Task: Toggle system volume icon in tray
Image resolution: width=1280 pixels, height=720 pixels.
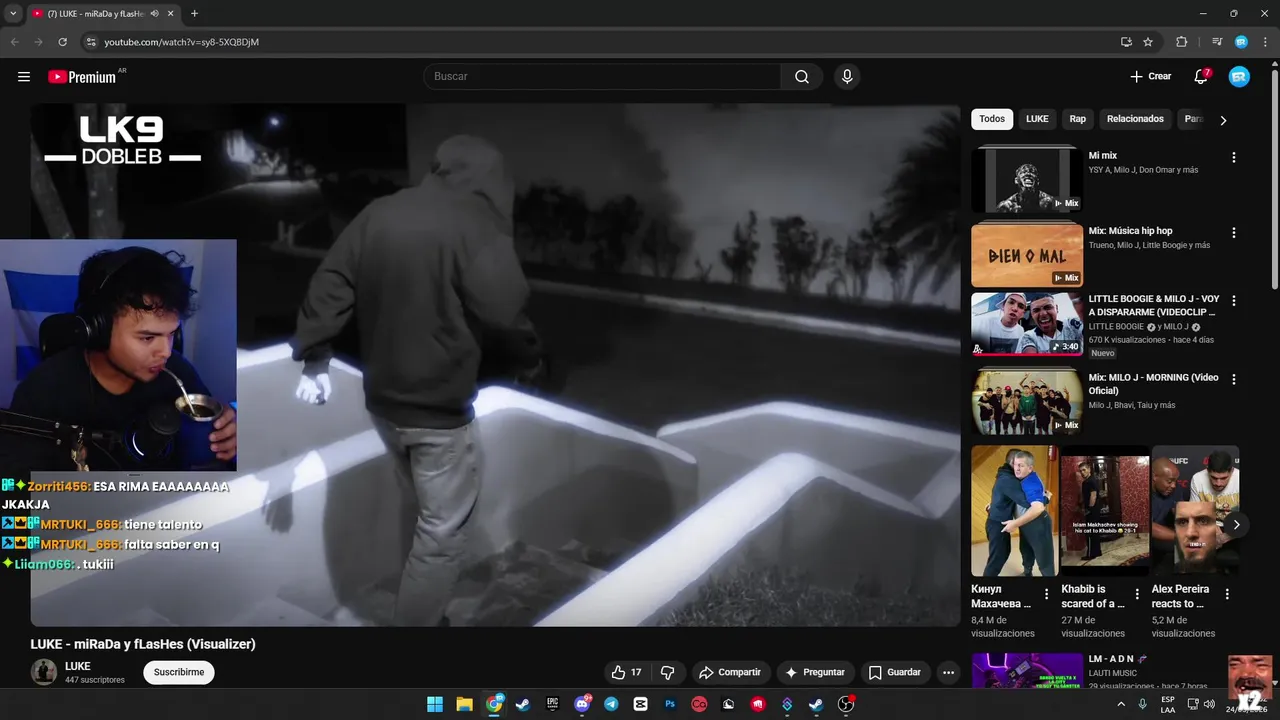Action: [1208, 704]
